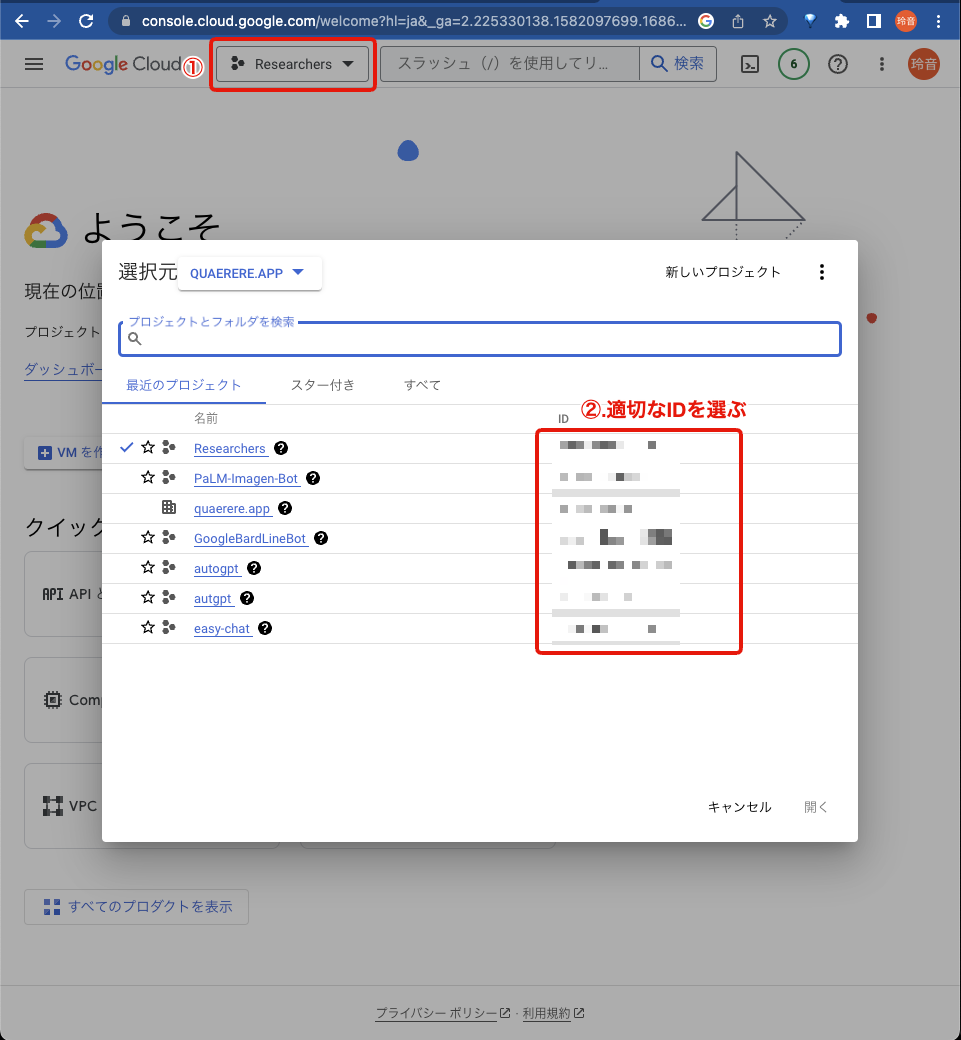This screenshot has height=1040, width=961.
Task: Open the Chrome profile avatar
Action: 906,21
